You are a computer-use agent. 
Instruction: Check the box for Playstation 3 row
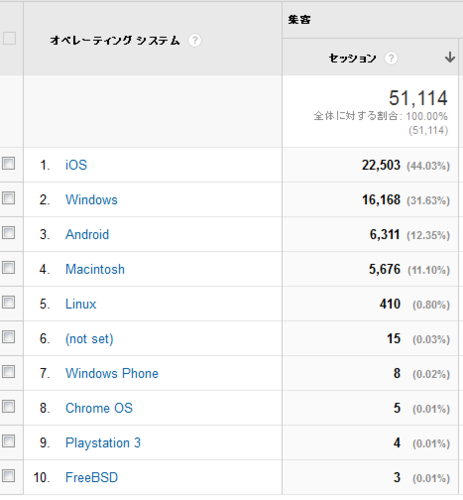(x=9, y=441)
